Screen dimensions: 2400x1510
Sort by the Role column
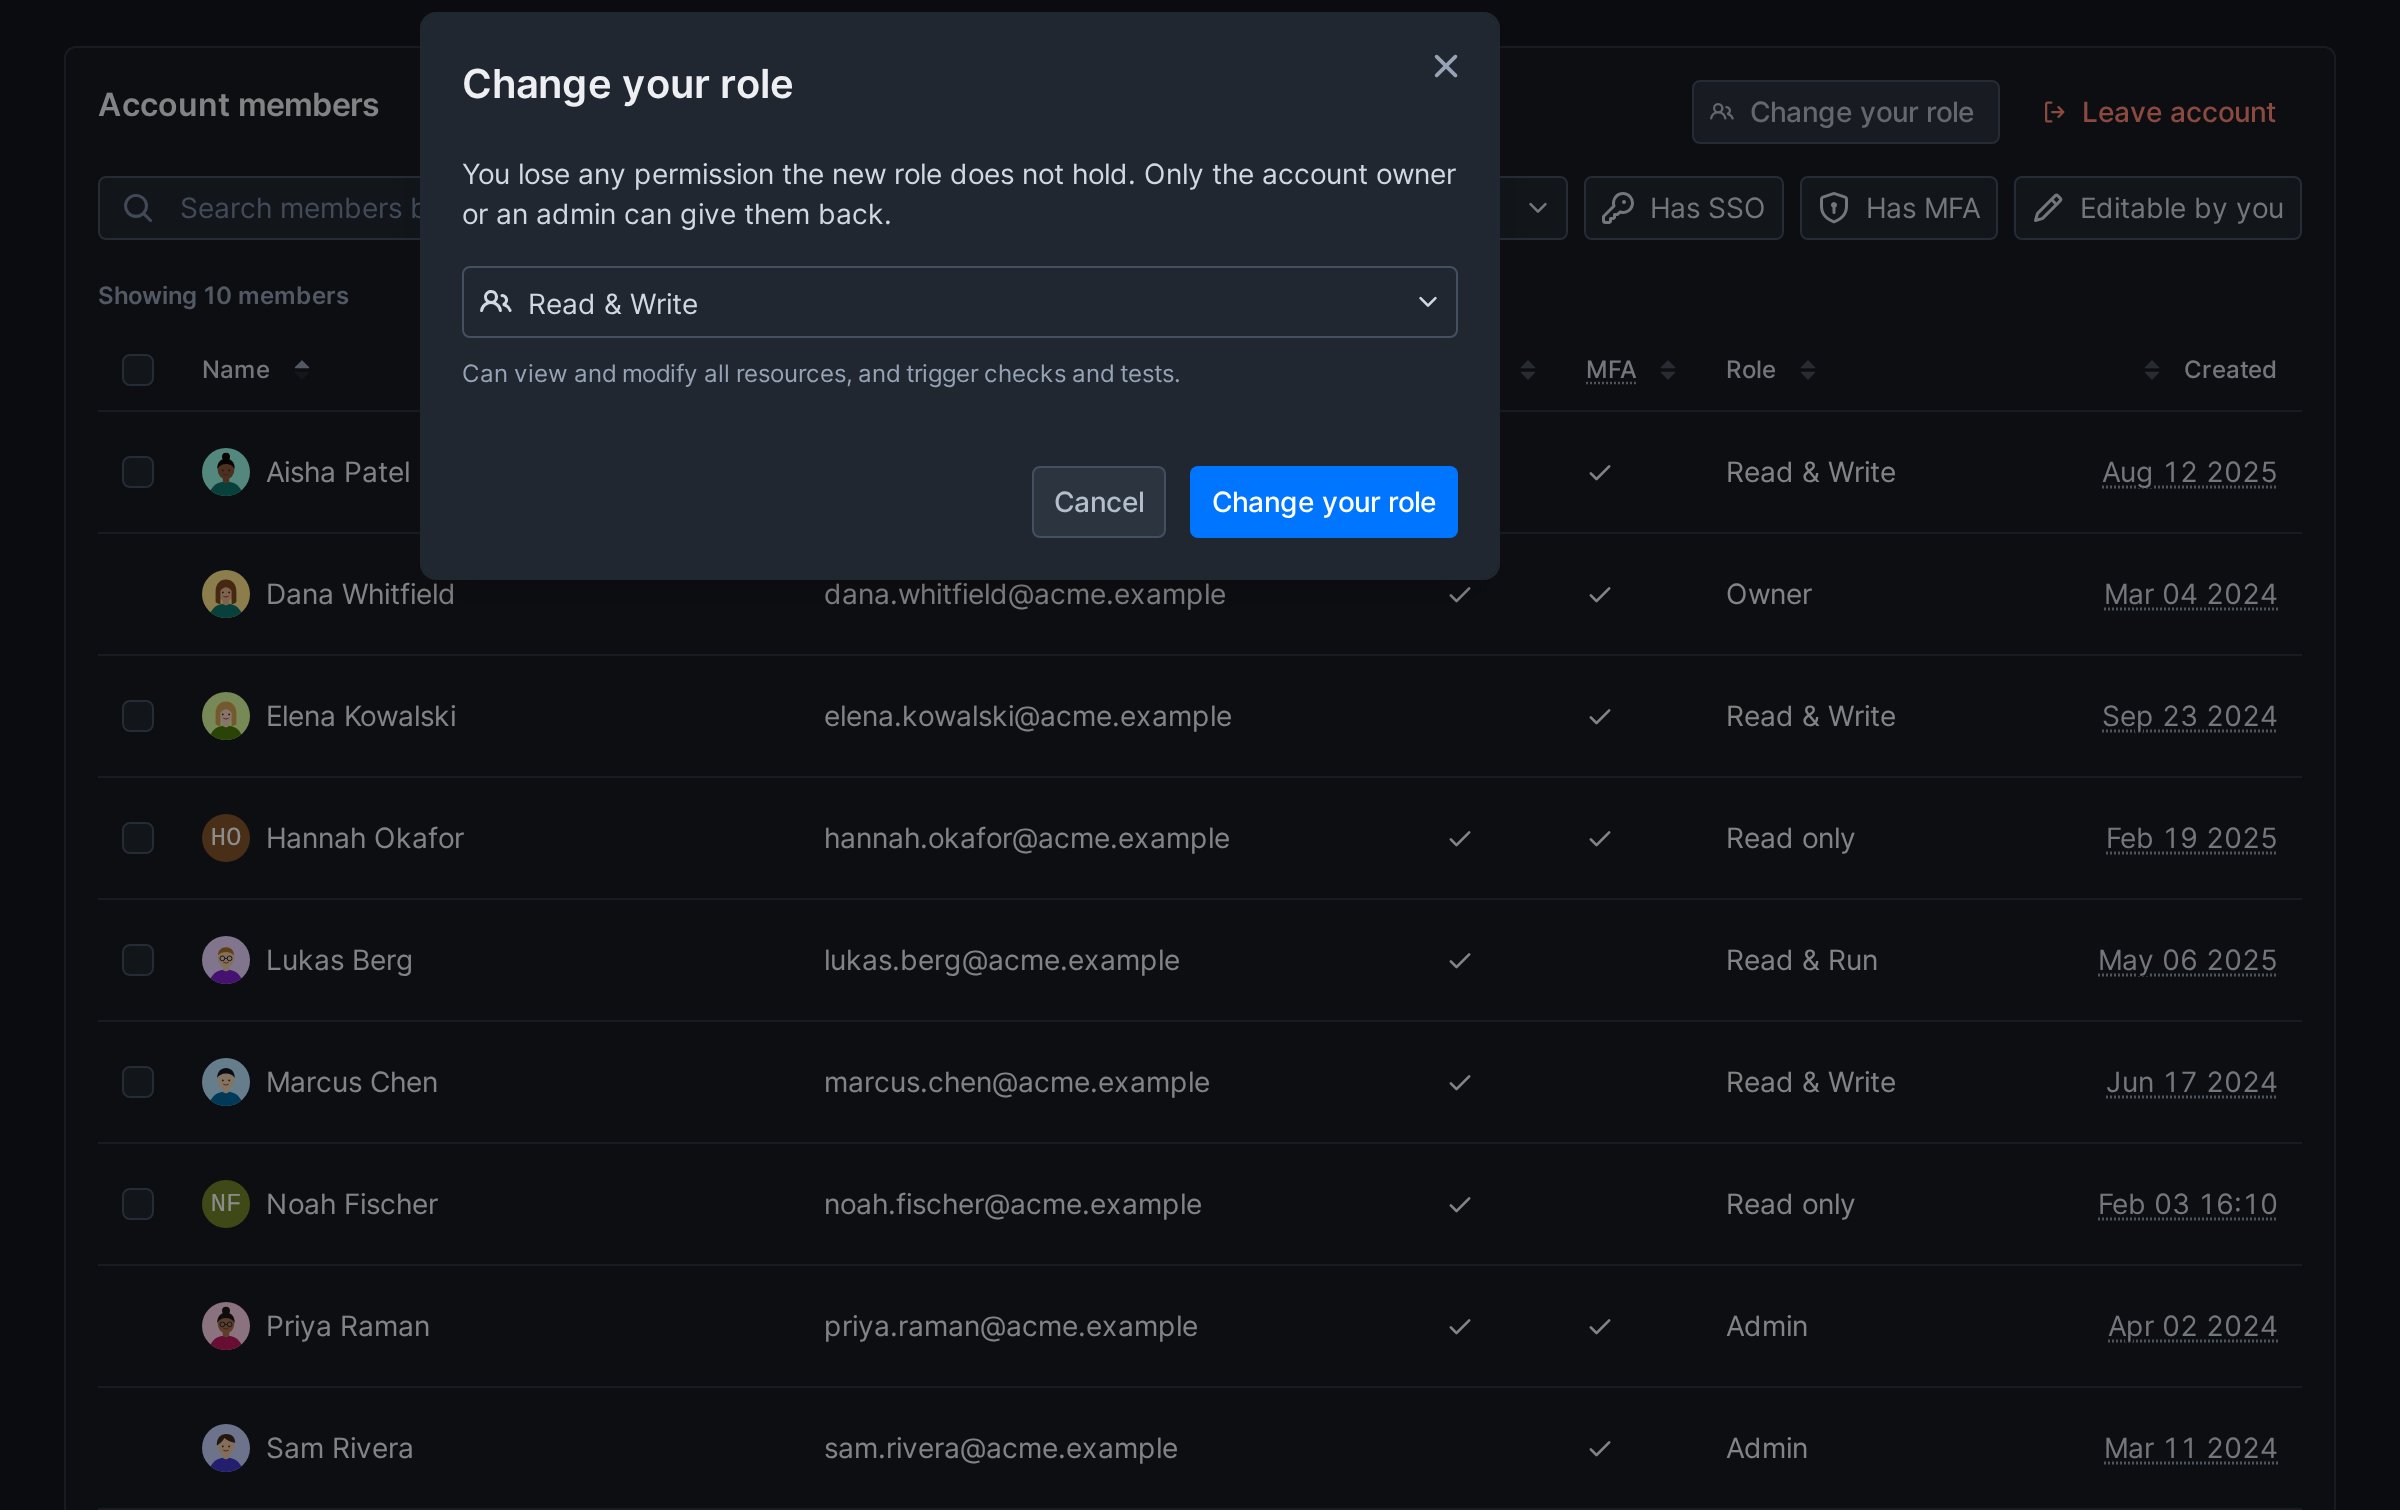(1770, 370)
